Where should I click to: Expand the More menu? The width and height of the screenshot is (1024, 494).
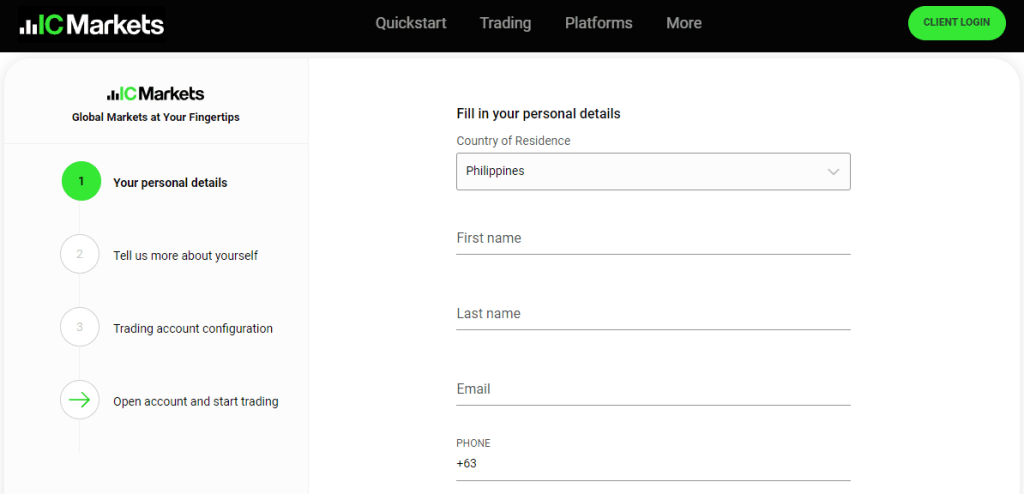point(684,23)
